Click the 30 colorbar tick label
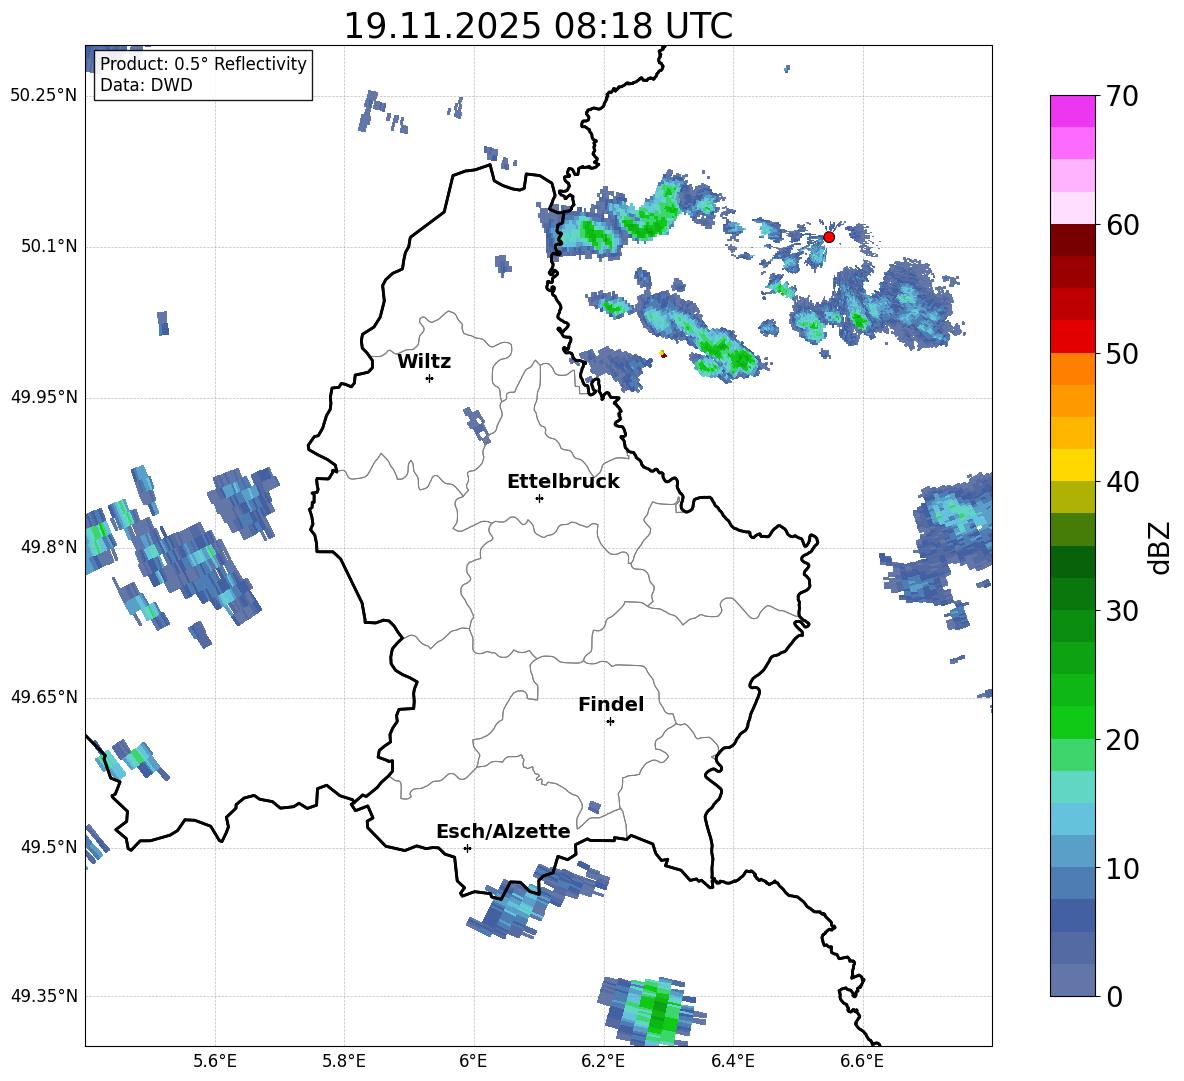Image resolution: width=1184 pixels, height=1081 pixels. (x=1121, y=611)
